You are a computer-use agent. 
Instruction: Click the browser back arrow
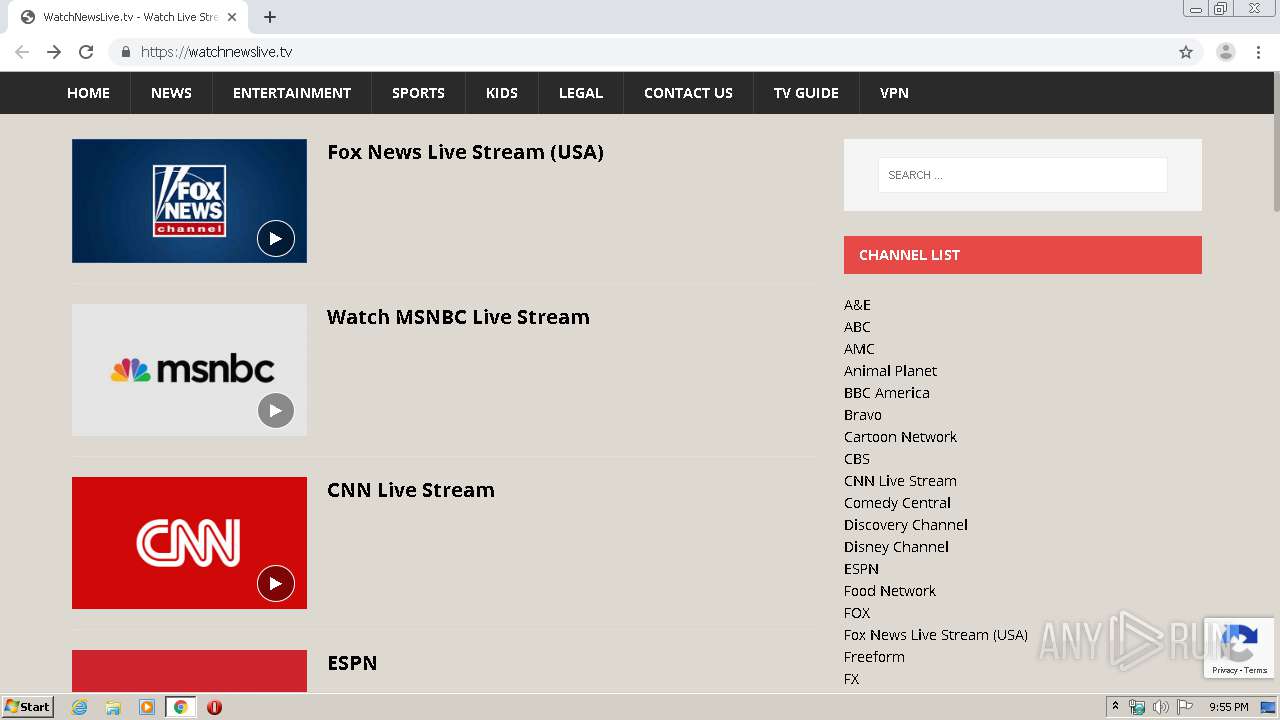pos(22,52)
